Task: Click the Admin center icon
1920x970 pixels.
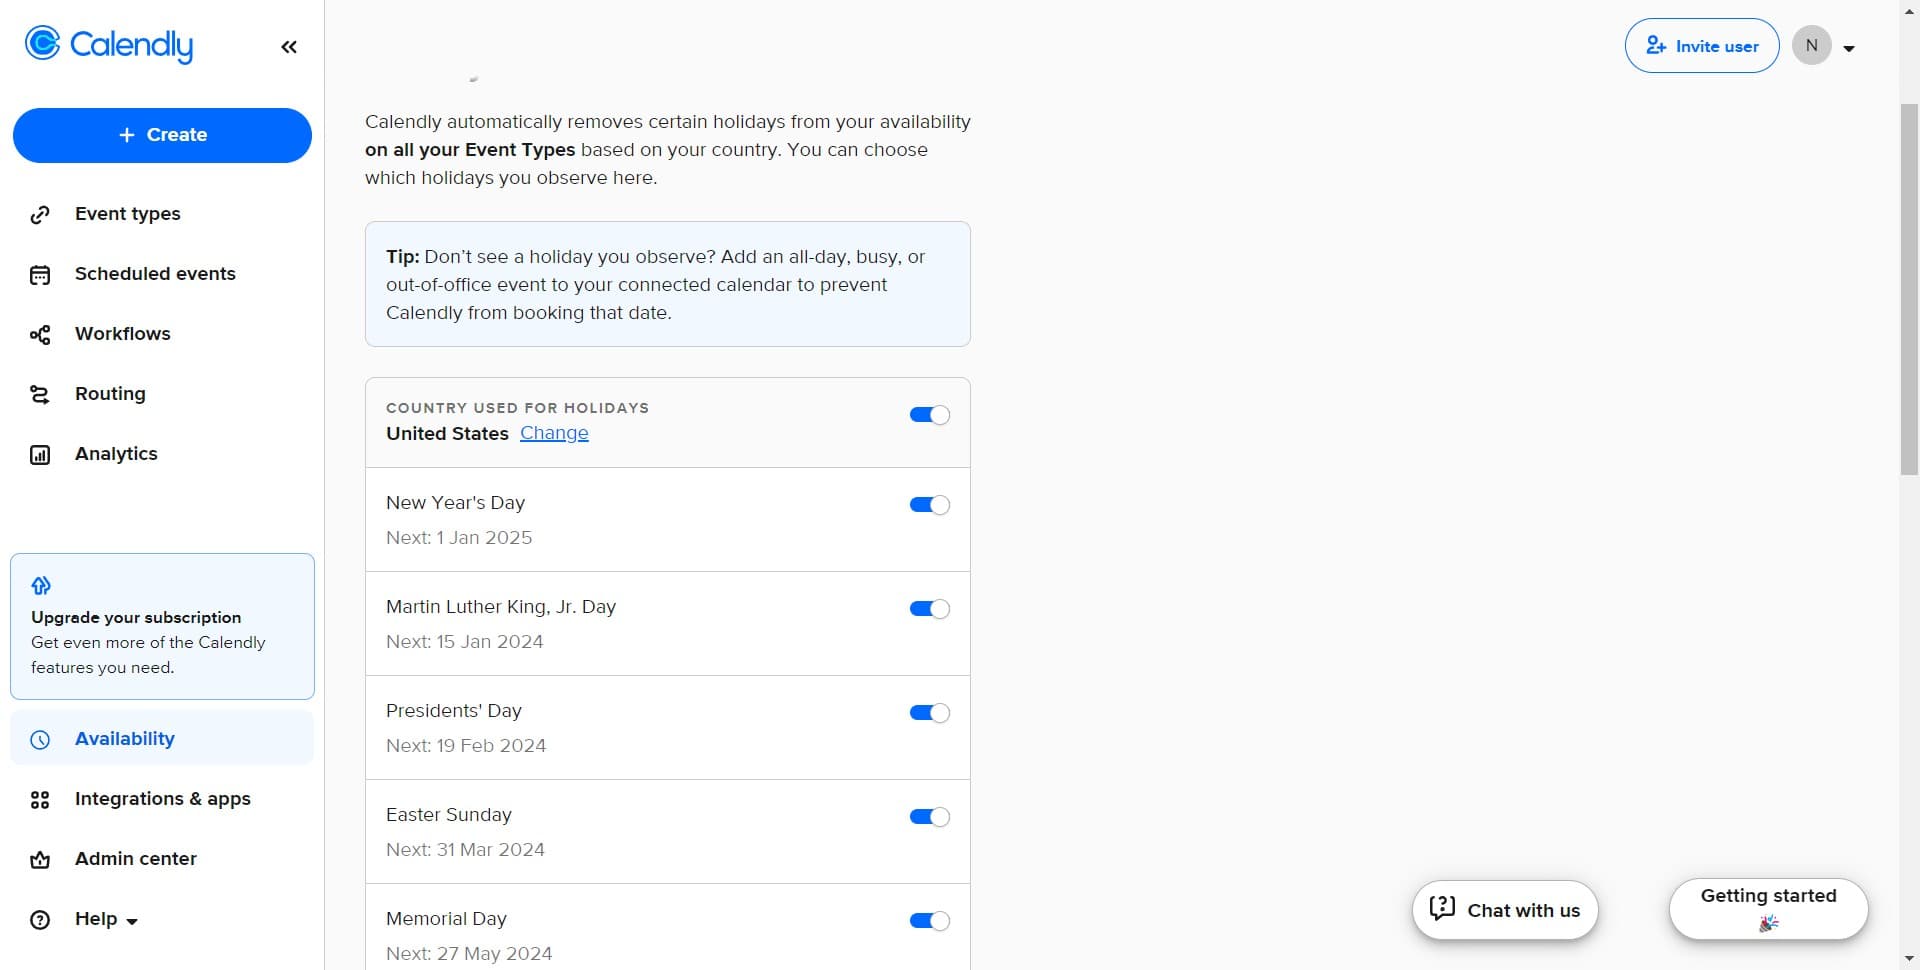Action: click(40, 859)
